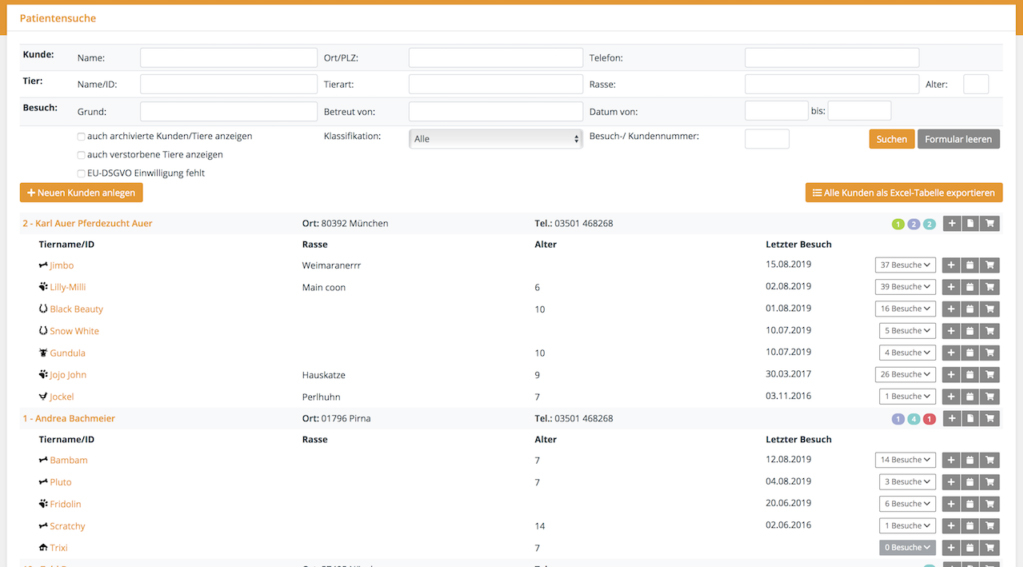Click the plus icon in Jimbo's row
This screenshot has height=568, width=1023.
pos(951,265)
